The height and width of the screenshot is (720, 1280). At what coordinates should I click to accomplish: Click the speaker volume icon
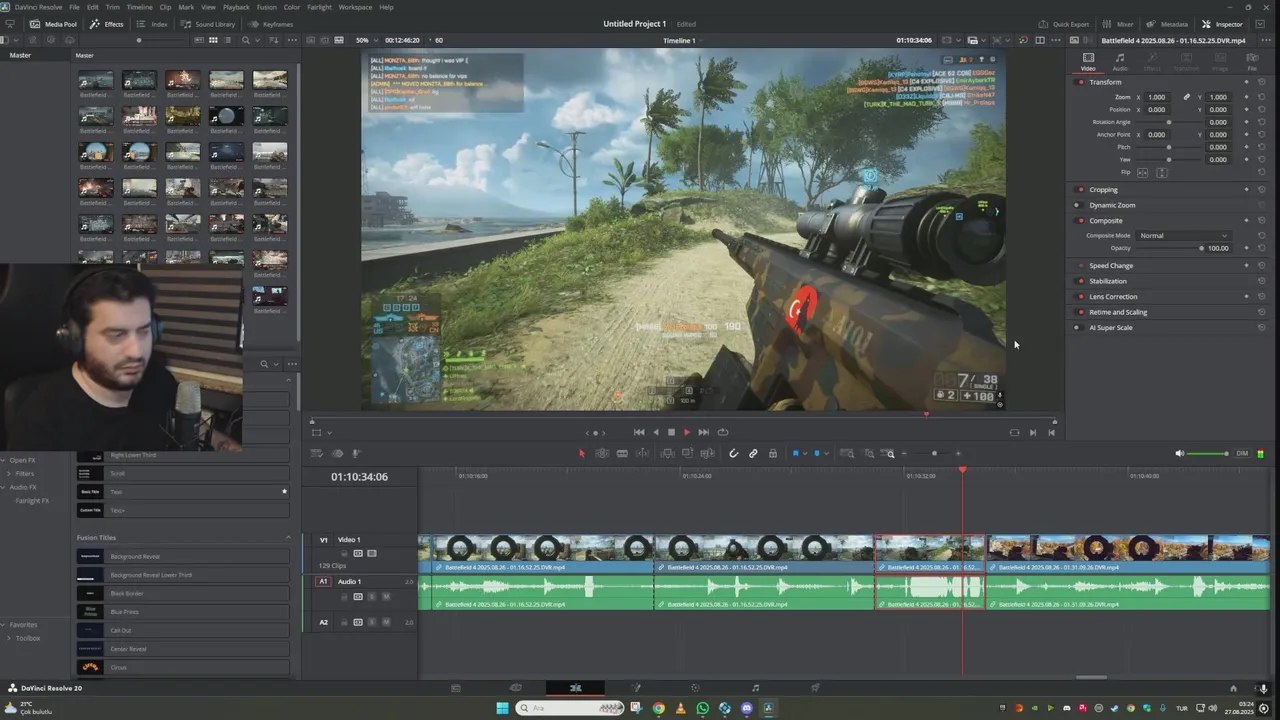point(1180,453)
